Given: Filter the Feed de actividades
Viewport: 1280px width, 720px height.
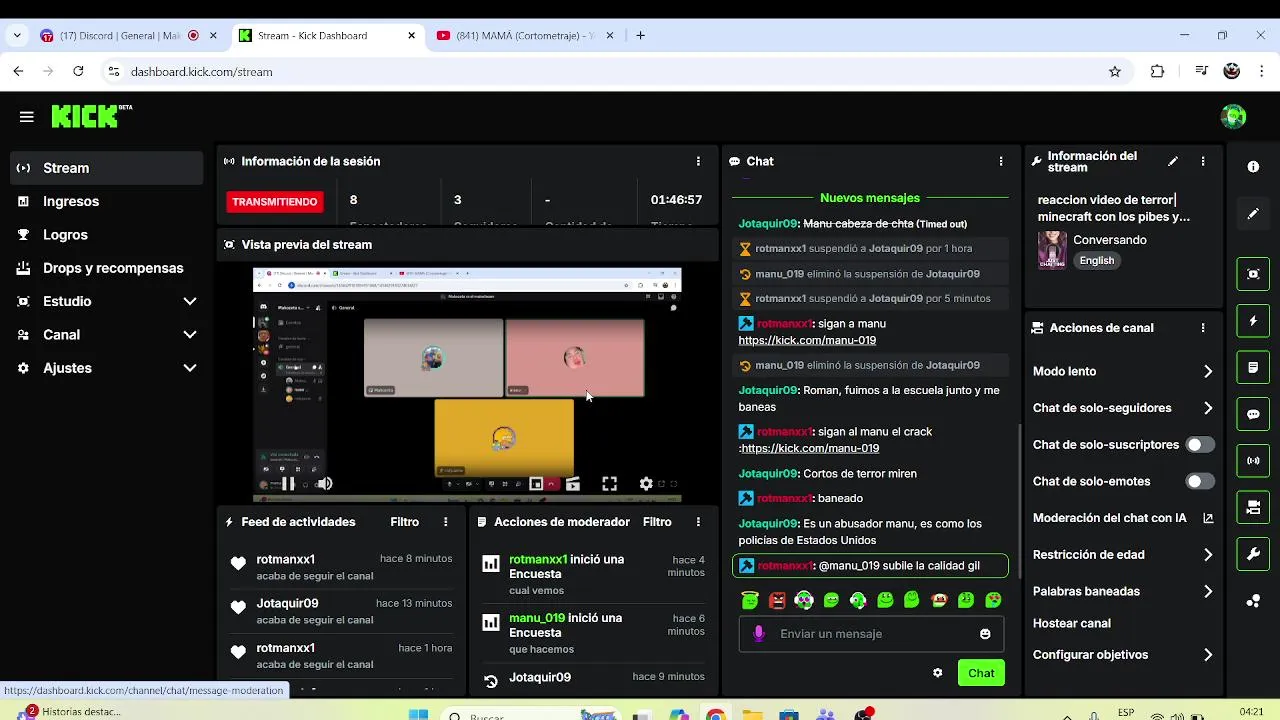Looking at the screenshot, I should click(404, 522).
